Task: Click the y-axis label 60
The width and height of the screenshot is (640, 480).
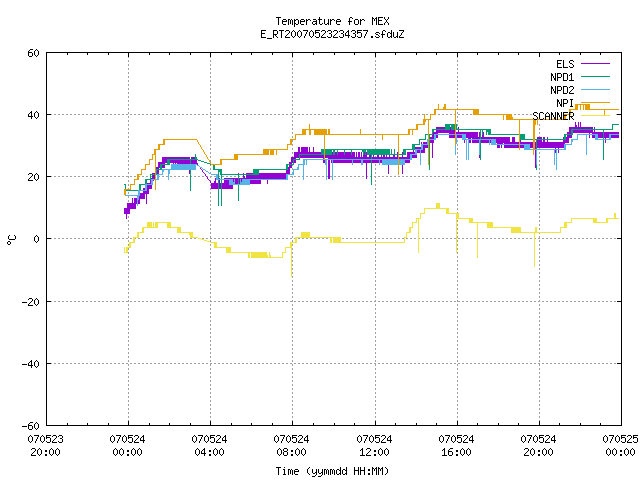Action: coord(33,53)
